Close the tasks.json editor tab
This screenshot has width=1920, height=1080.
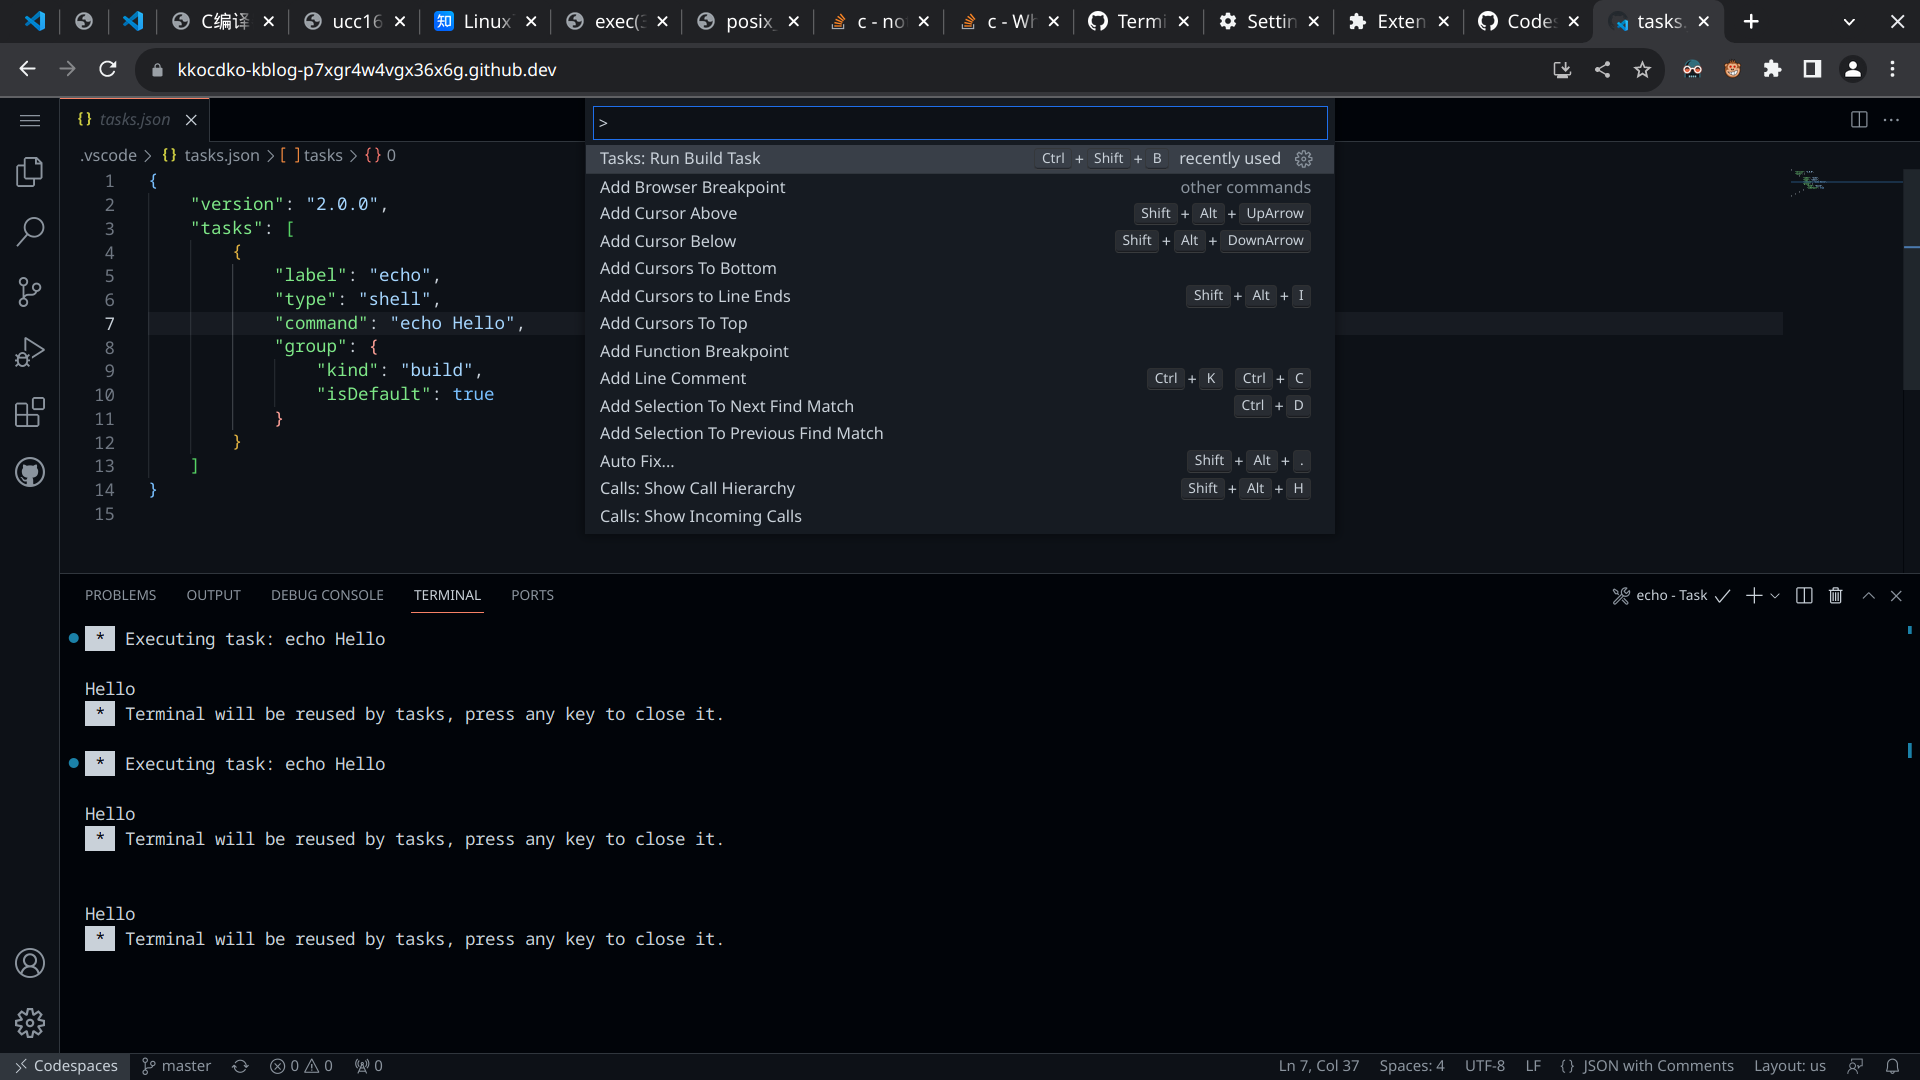[191, 120]
